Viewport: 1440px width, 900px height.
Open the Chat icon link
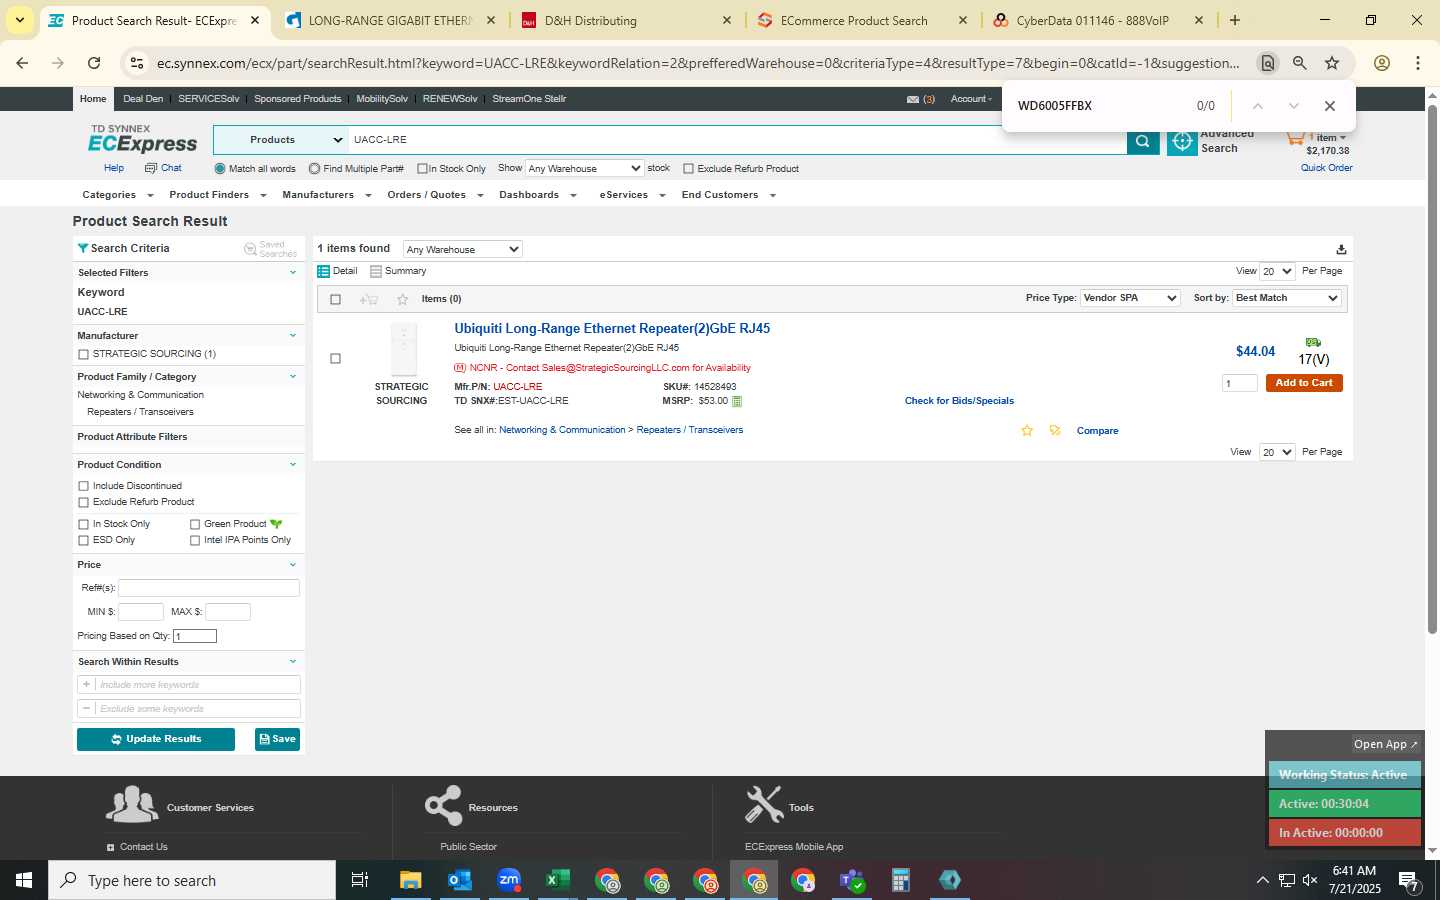pos(151,168)
